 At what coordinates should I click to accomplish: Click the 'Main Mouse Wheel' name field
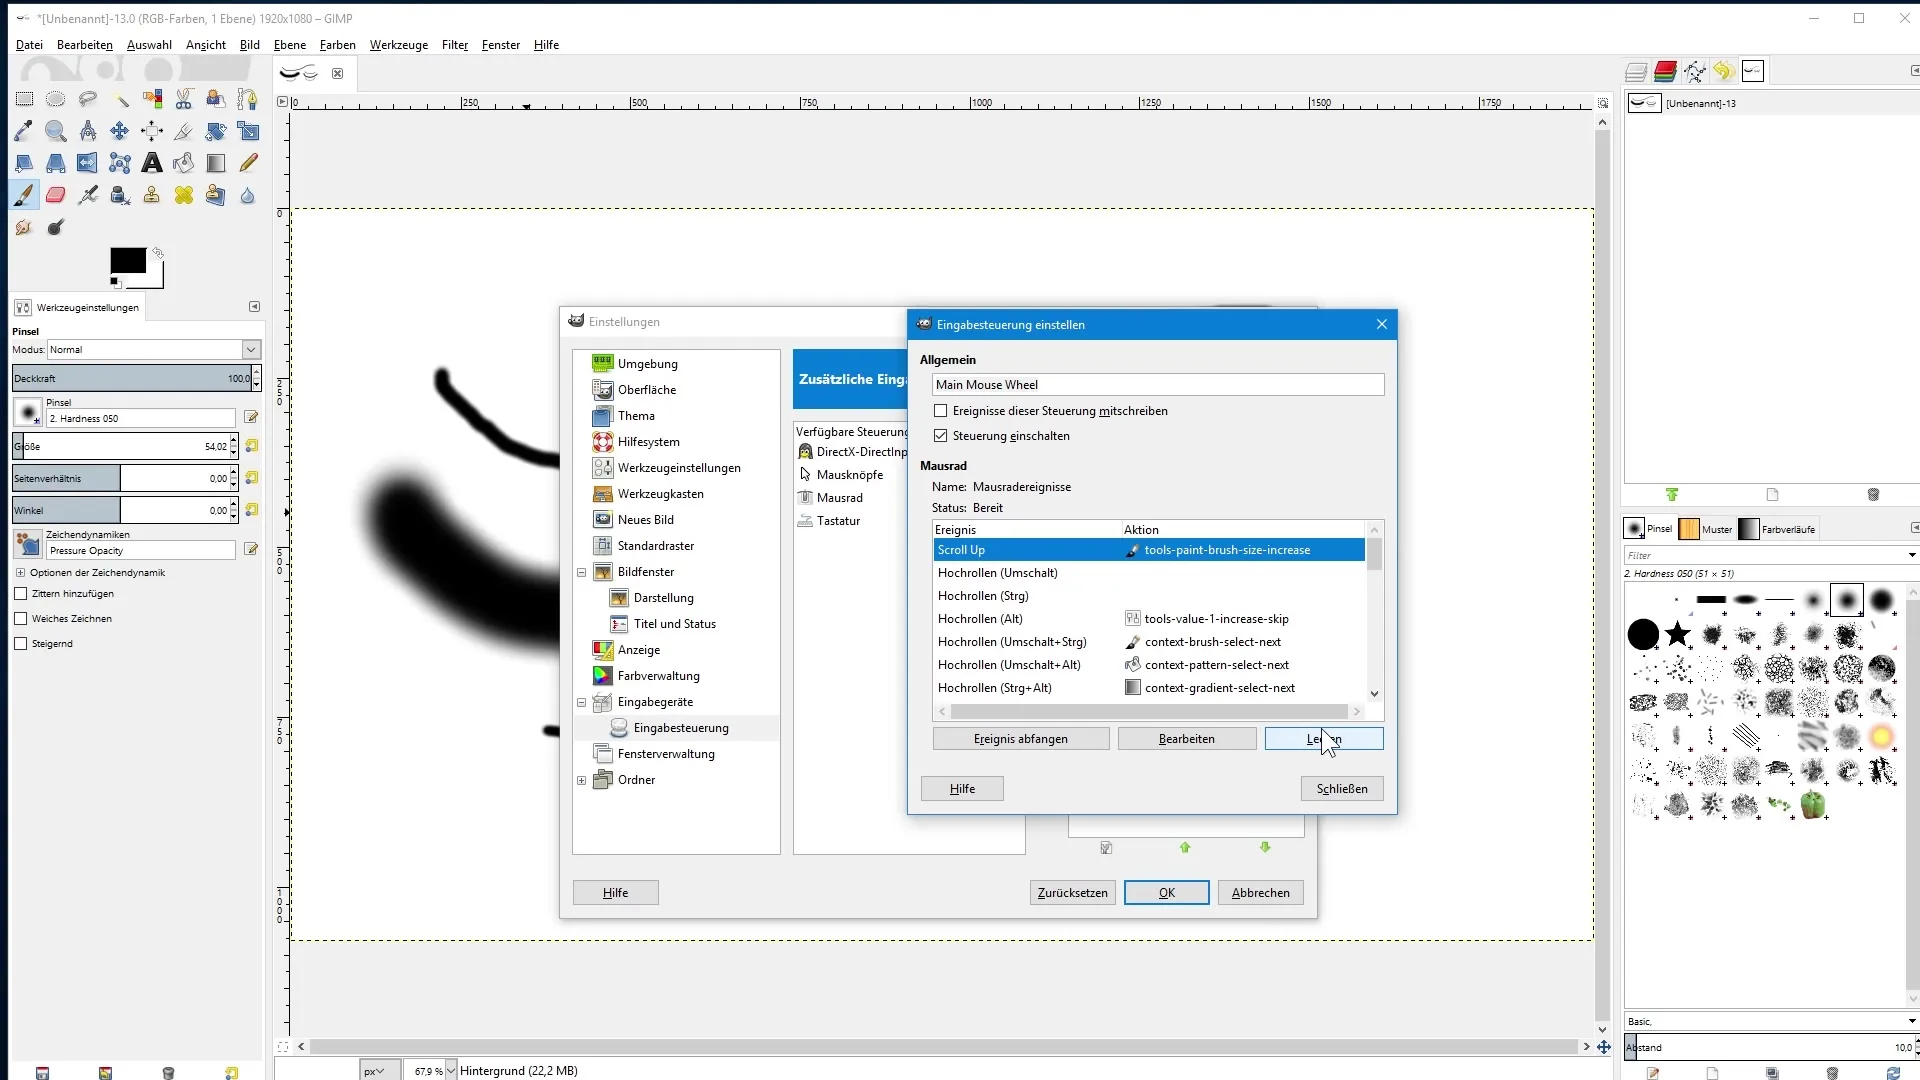(x=1158, y=385)
